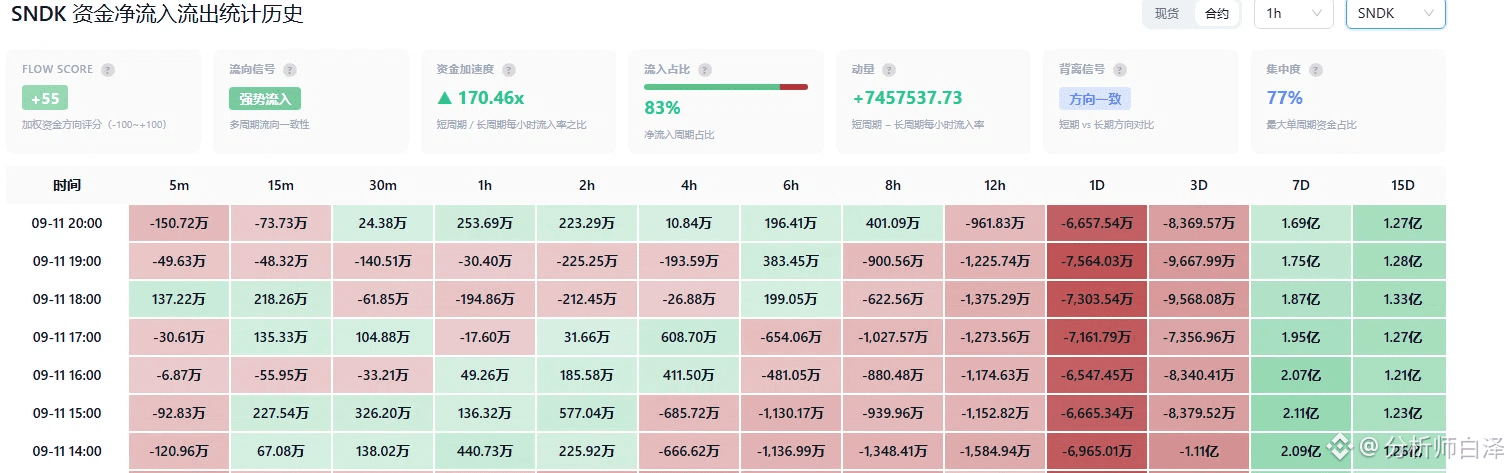Screen dimensions: 1512x473
Task: Open the 1h interval dropdown
Action: [1293, 13]
